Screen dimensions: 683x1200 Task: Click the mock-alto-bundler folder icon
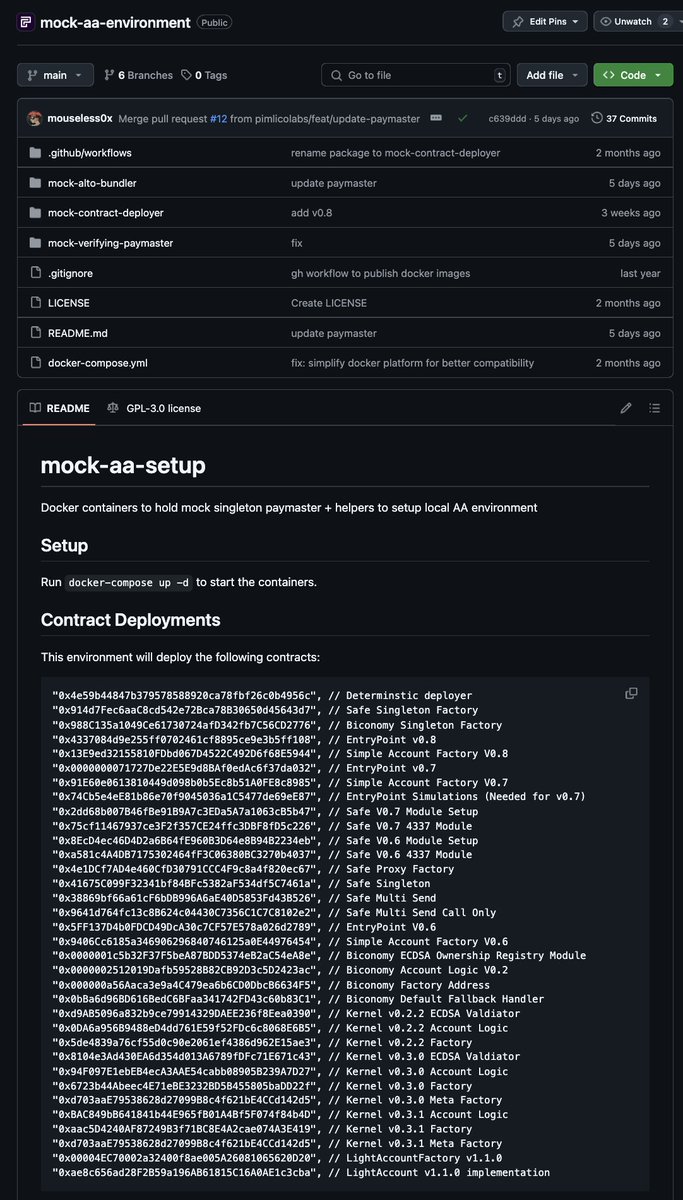pyautogui.click(x=36, y=183)
